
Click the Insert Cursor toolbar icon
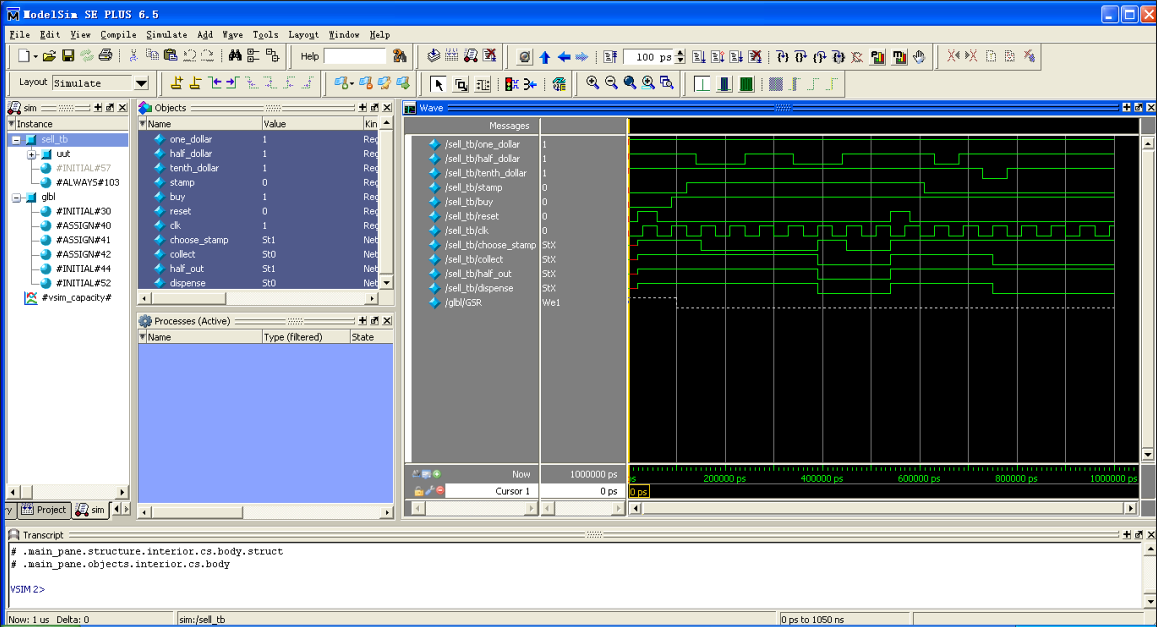[177, 83]
